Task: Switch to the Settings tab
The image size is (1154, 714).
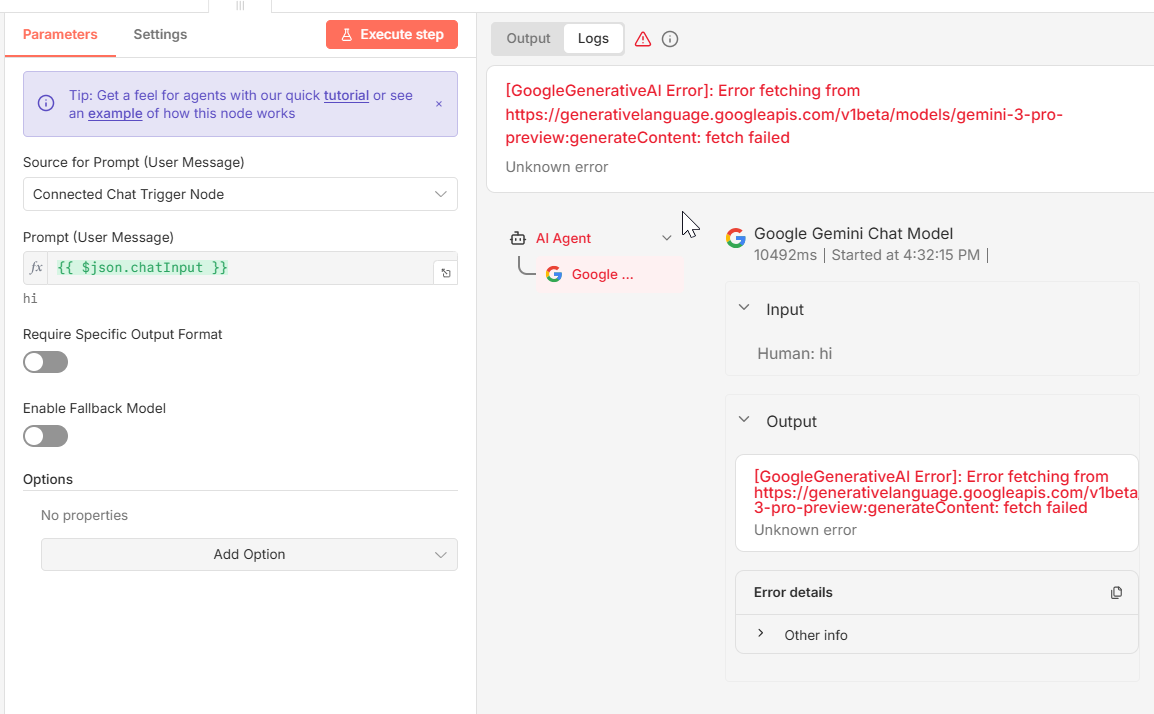Action: [x=159, y=34]
